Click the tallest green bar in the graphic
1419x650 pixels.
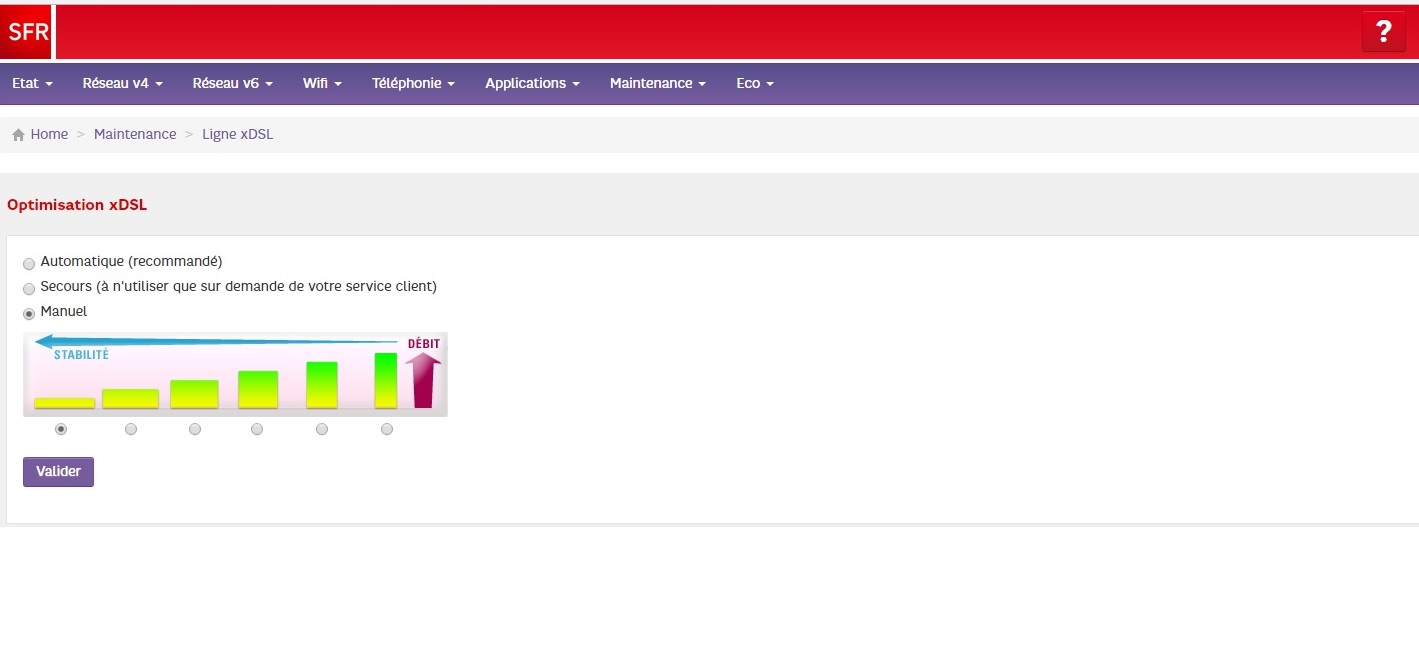(386, 378)
